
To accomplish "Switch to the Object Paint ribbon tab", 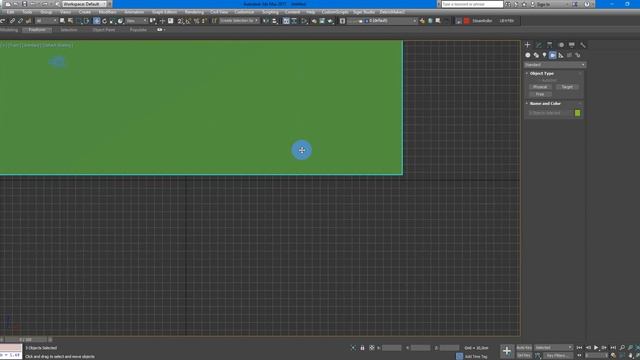I will pyautogui.click(x=104, y=30).
